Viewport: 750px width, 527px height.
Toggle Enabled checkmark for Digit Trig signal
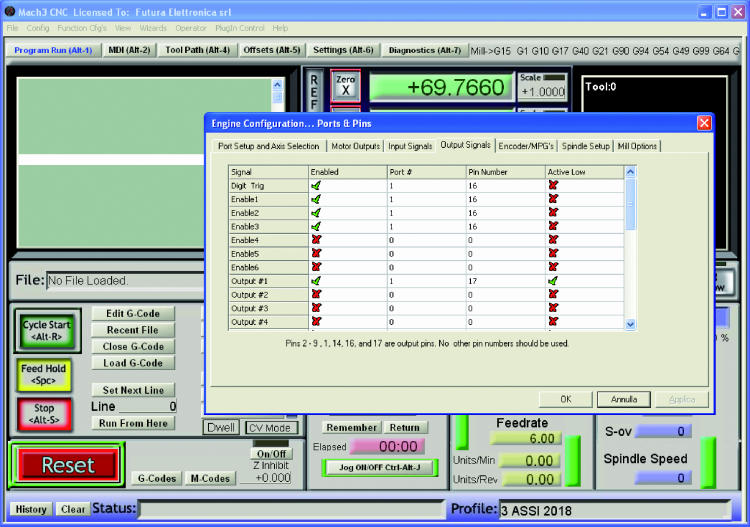[x=316, y=186]
